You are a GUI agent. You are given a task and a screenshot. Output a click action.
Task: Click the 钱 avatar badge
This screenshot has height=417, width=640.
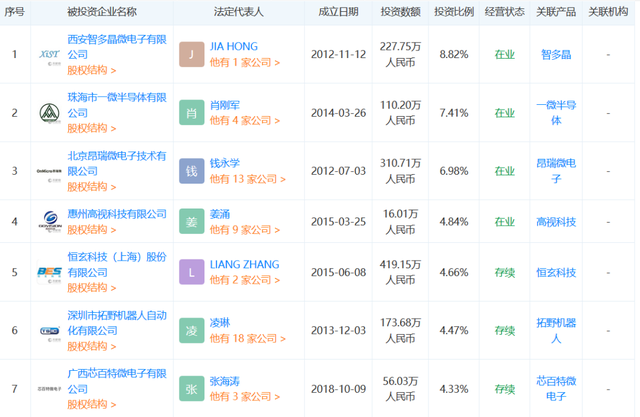coord(191,171)
